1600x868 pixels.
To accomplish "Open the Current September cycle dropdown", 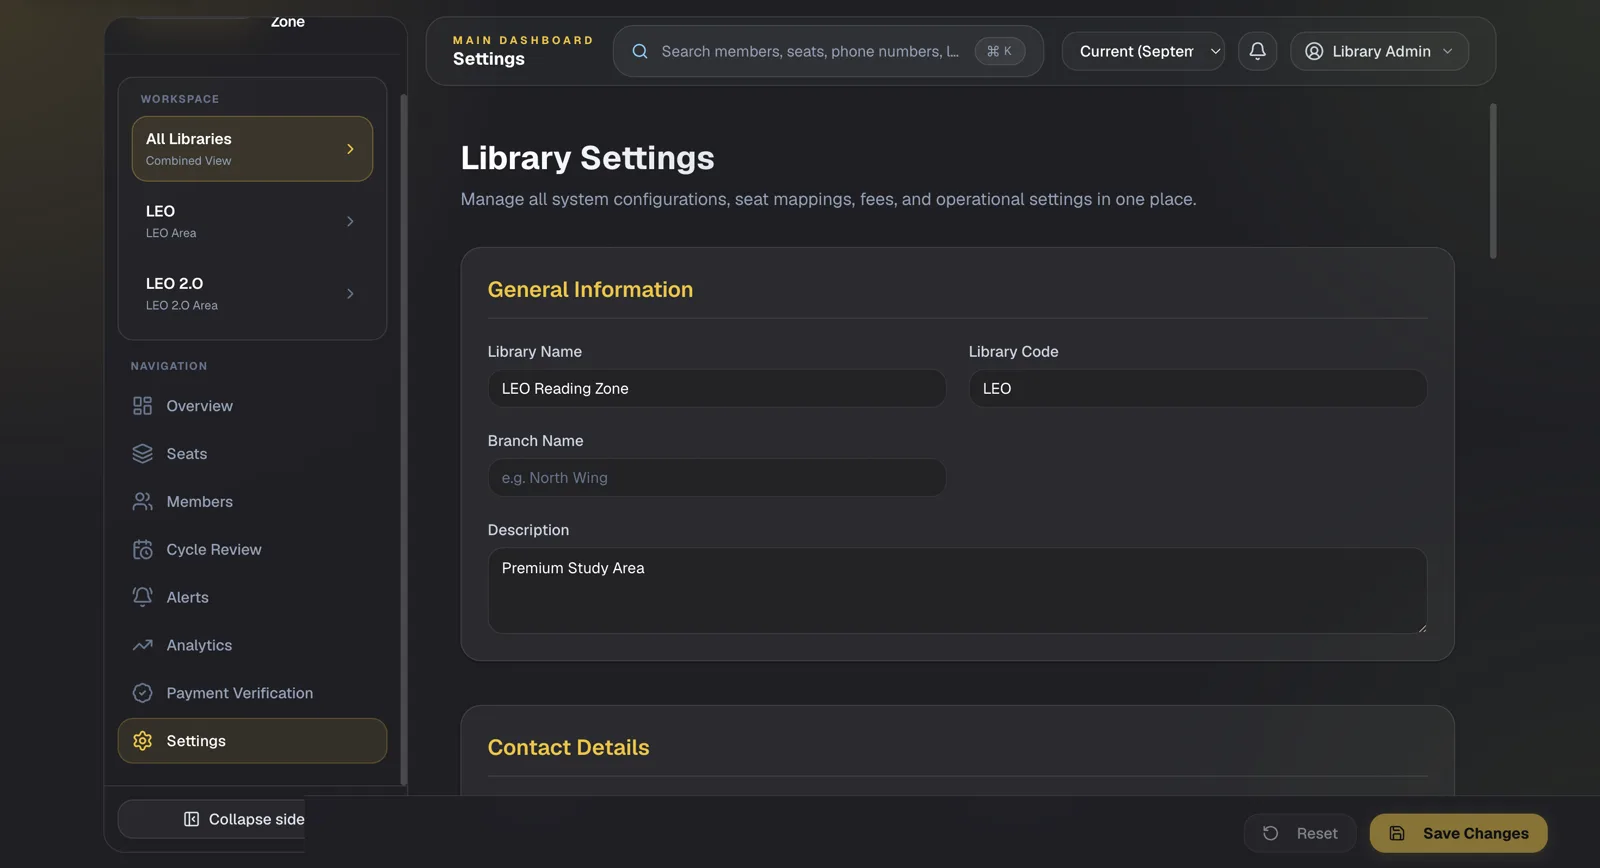I will pos(1143,51).
